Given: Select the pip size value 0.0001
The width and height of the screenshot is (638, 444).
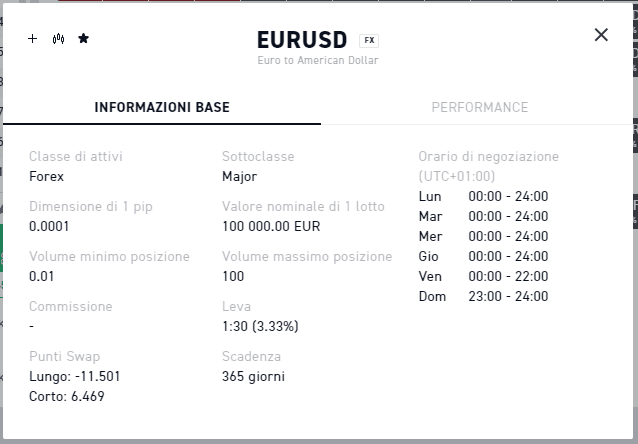Looking at the screenshot, I should pyautogui.click(x=49, y=226).
